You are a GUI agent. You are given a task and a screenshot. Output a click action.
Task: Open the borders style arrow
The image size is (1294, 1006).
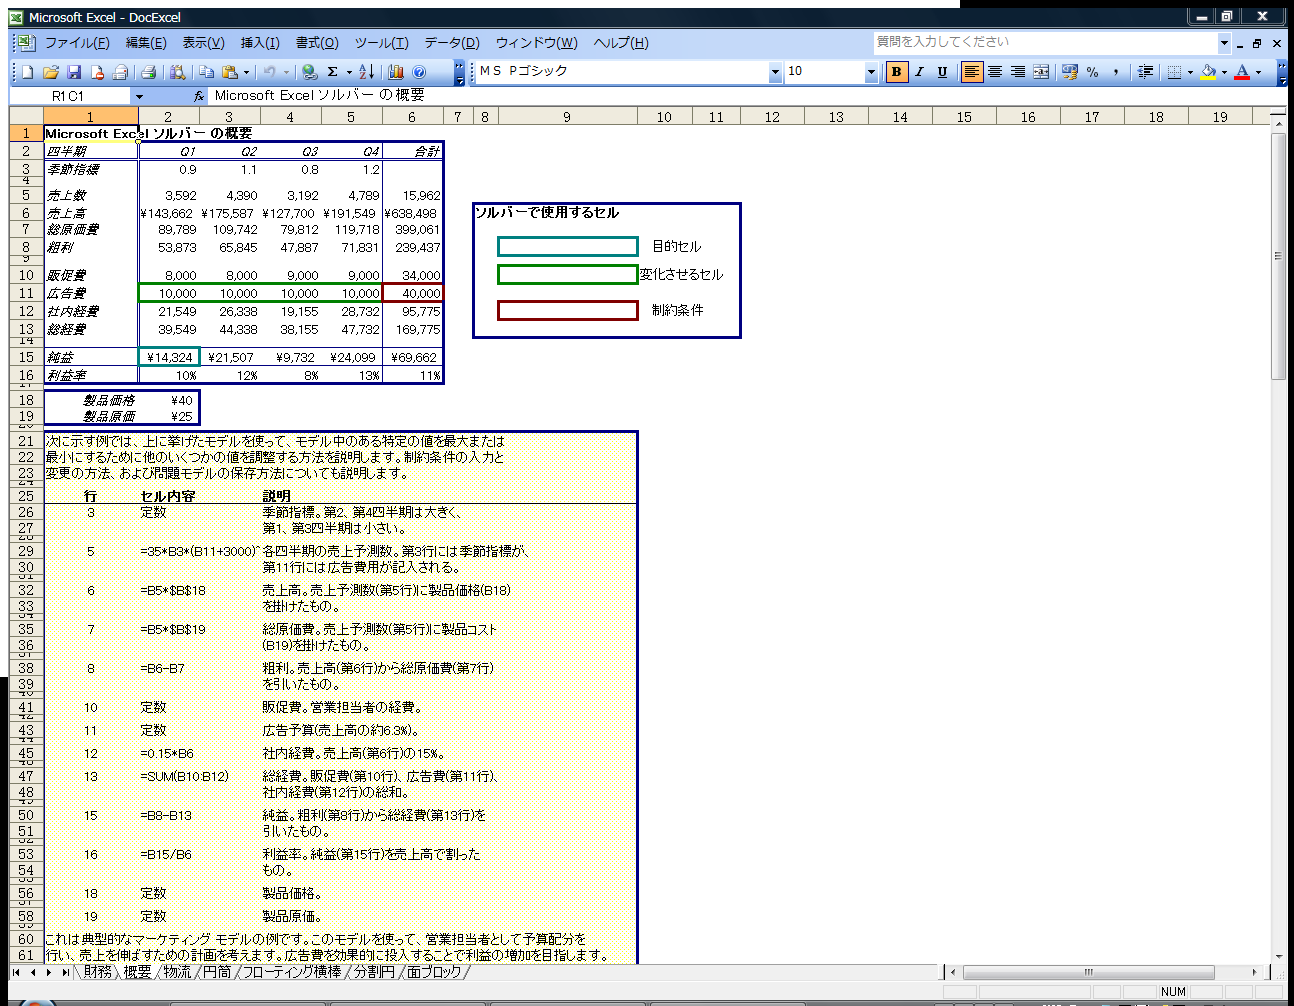point(1190,72)
